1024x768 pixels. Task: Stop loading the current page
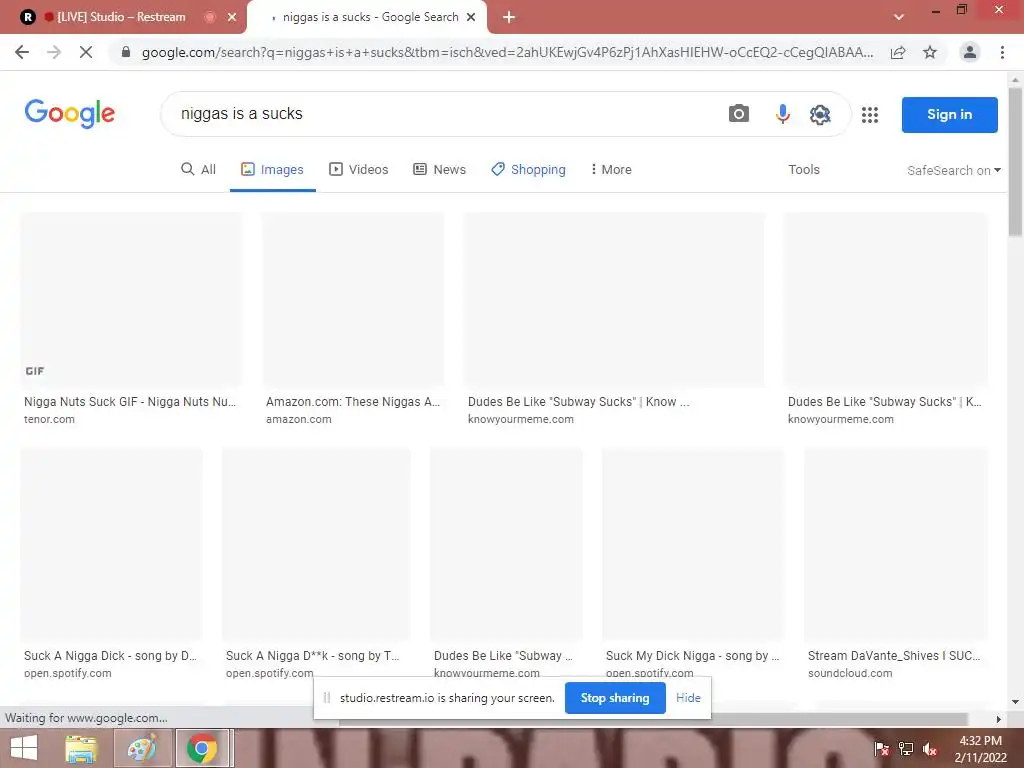pos(86,52)
